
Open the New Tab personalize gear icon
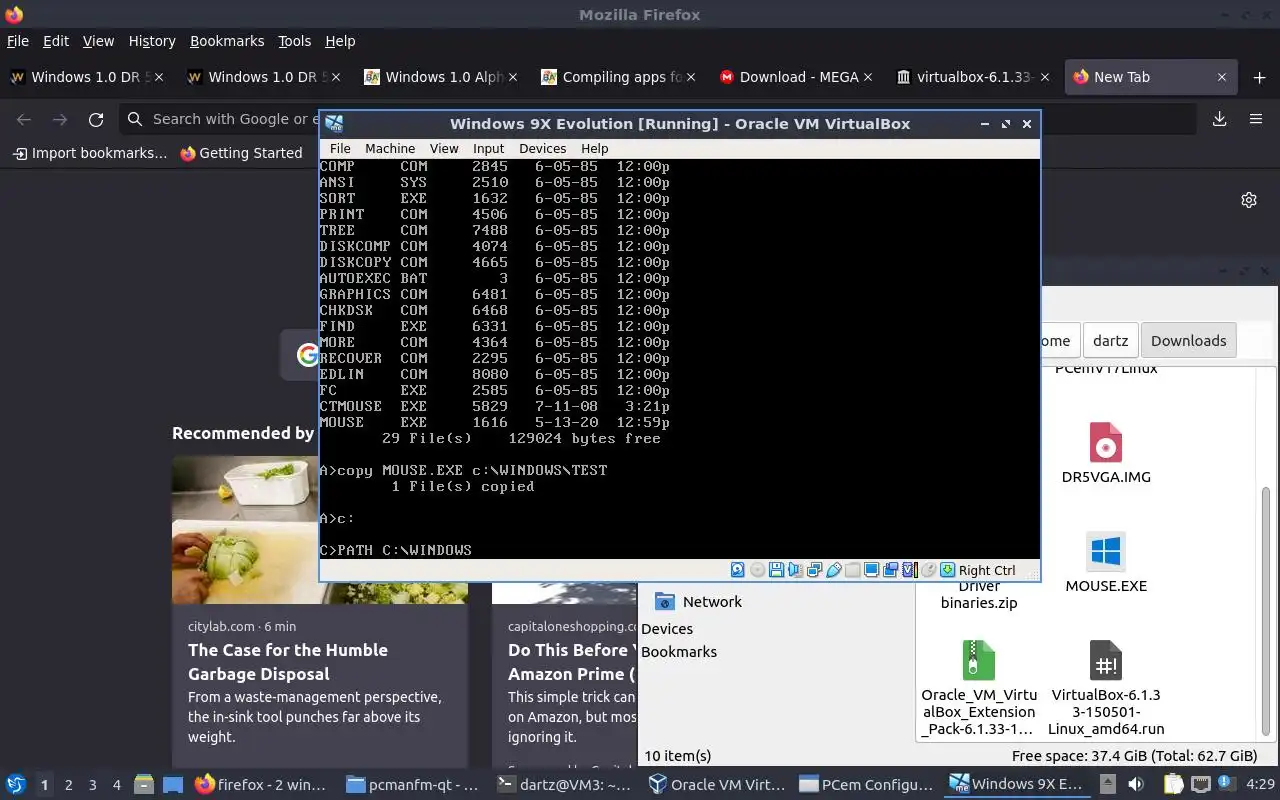(x=1248, y=200)
